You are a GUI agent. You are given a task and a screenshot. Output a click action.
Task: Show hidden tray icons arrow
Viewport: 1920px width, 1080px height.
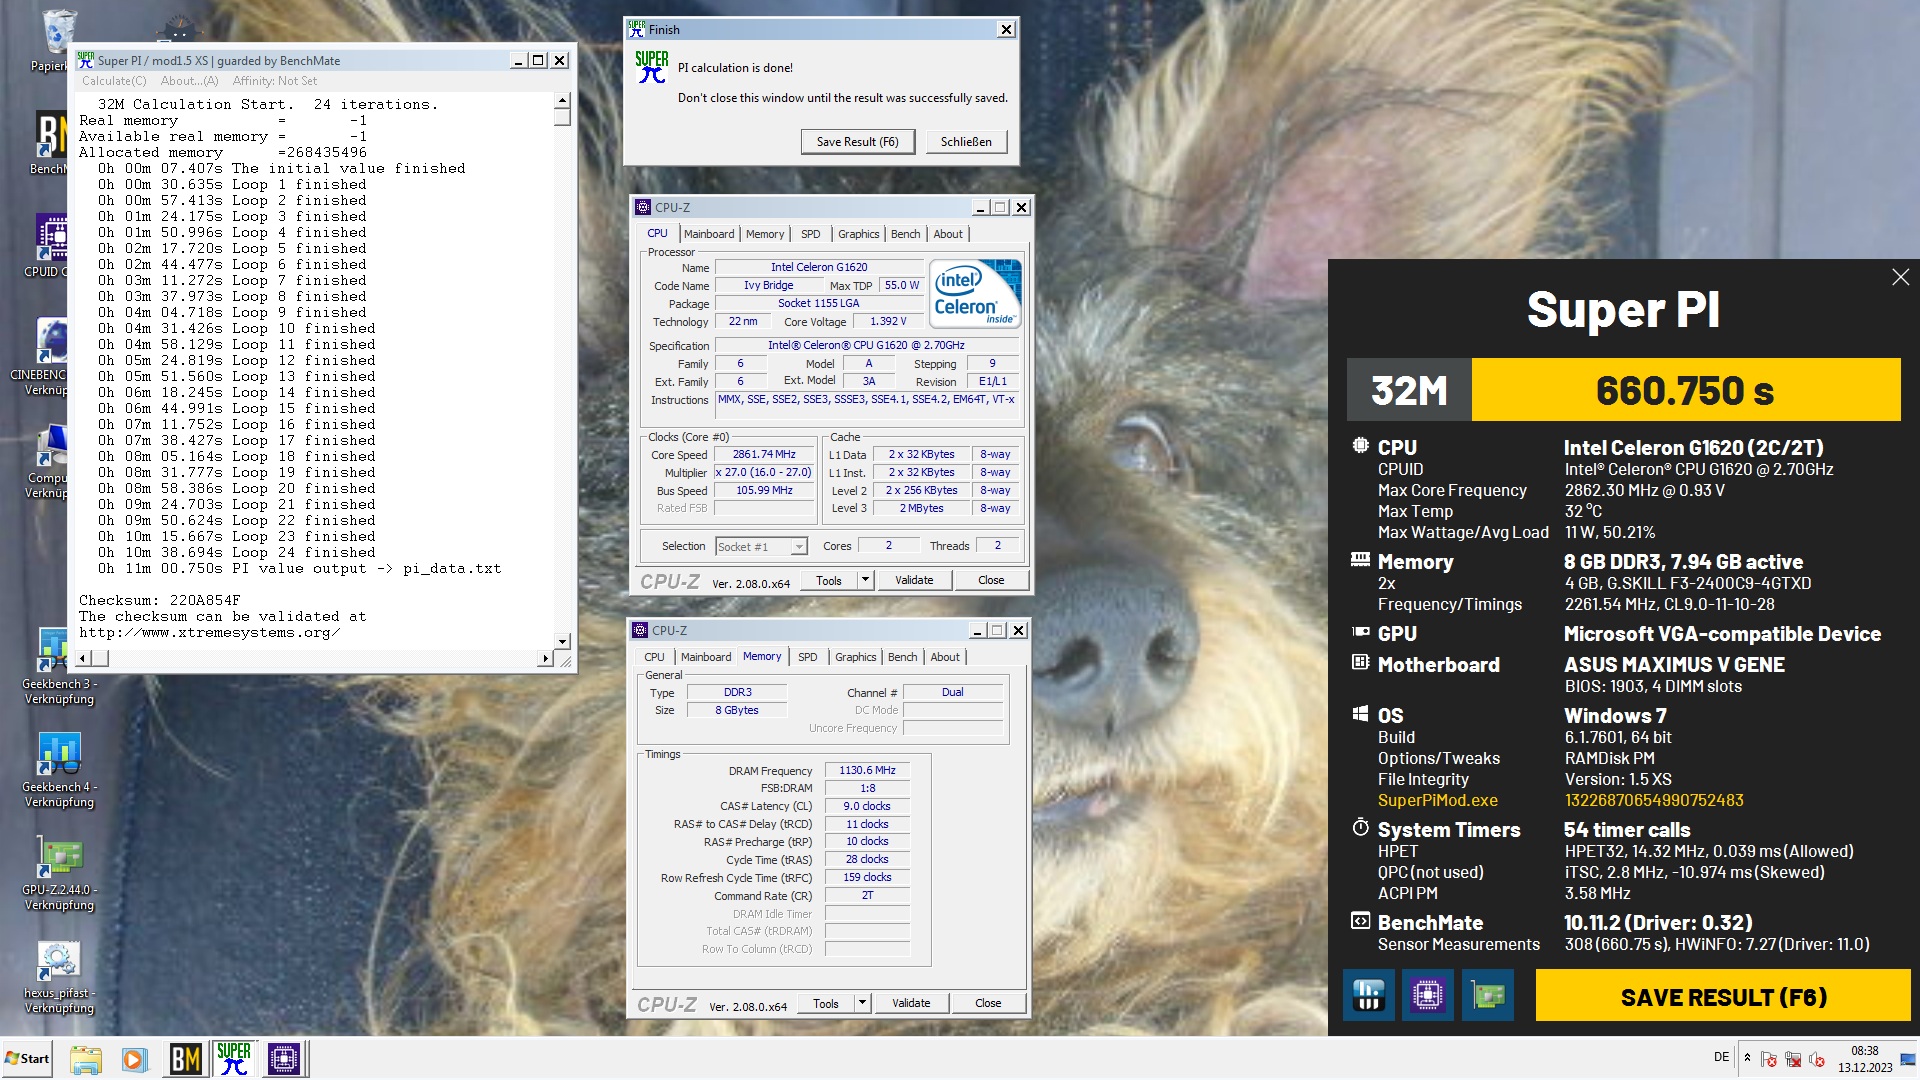pos(1747,1058)
